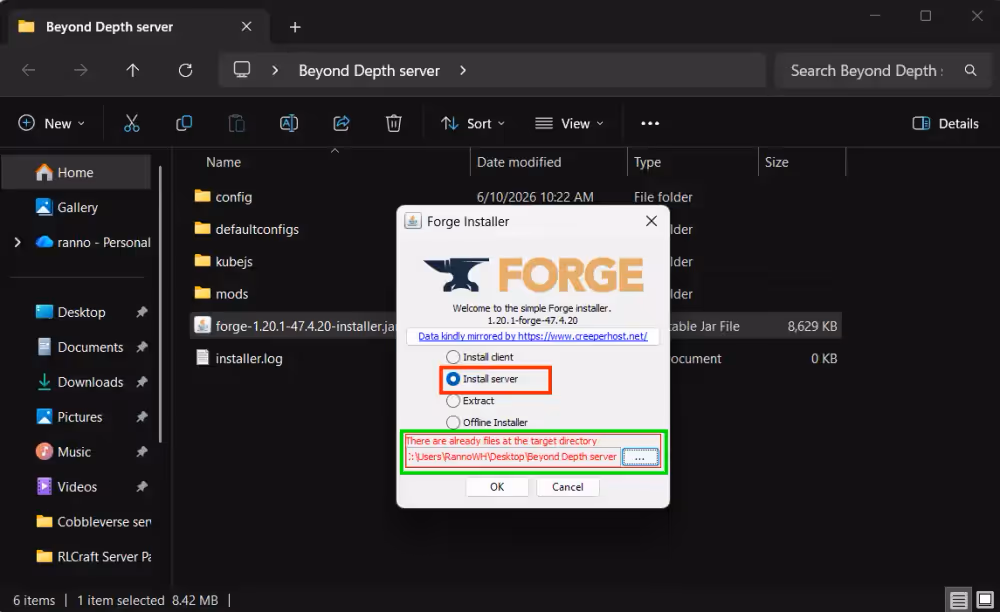Click the Share icon in toolbar
The height and width of the screenshot is (612, 1000).
click(x=341, y=123)
